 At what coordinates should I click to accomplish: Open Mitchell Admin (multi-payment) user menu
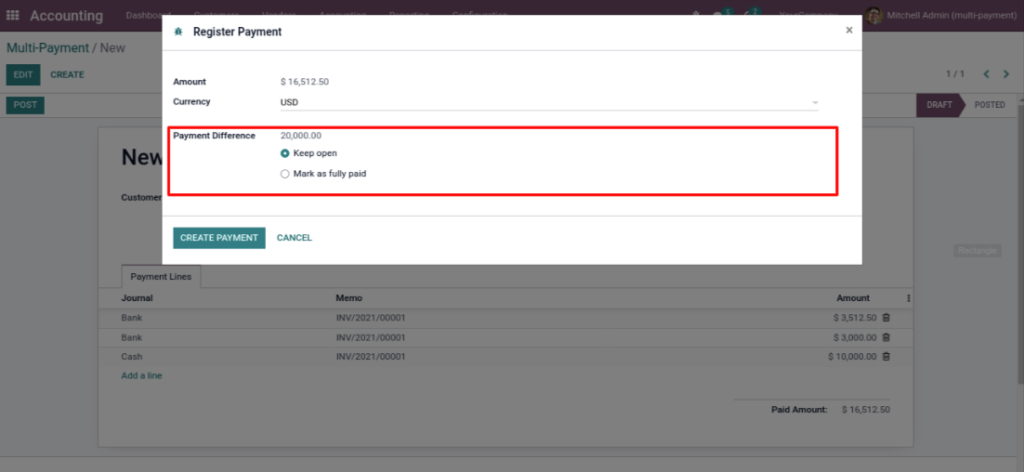[941, 15]
